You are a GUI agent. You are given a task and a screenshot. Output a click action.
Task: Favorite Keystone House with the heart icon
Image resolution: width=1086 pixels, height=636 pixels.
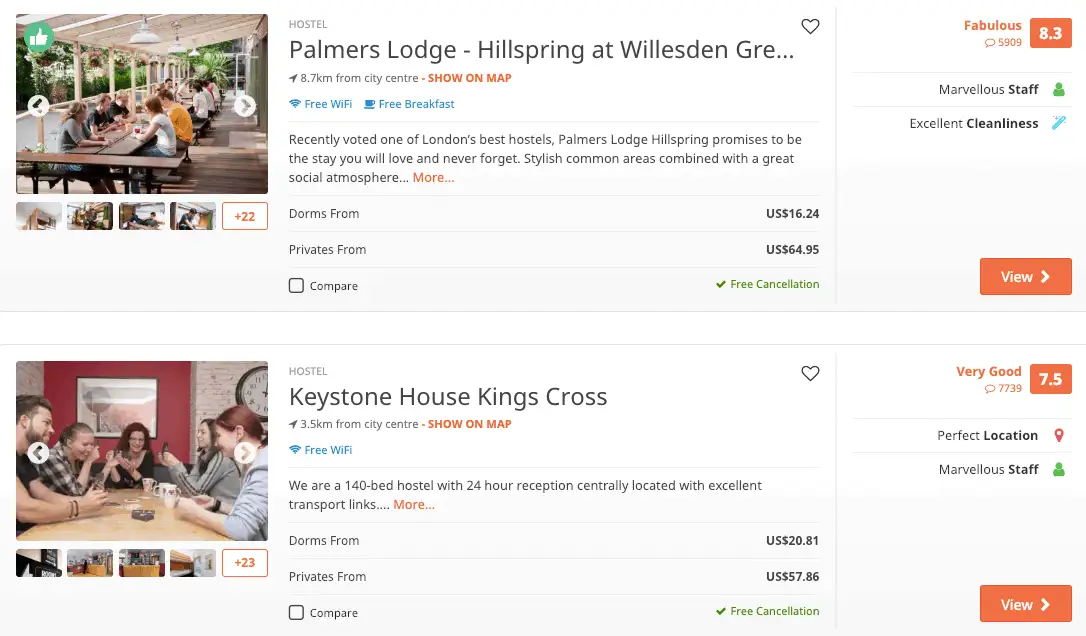[x=810, y=374]
